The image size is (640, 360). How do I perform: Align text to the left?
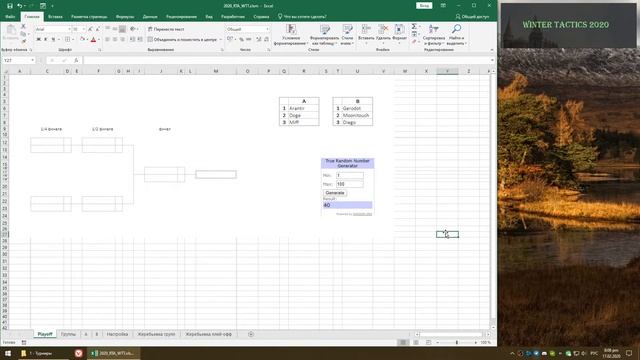pos(107,40)
